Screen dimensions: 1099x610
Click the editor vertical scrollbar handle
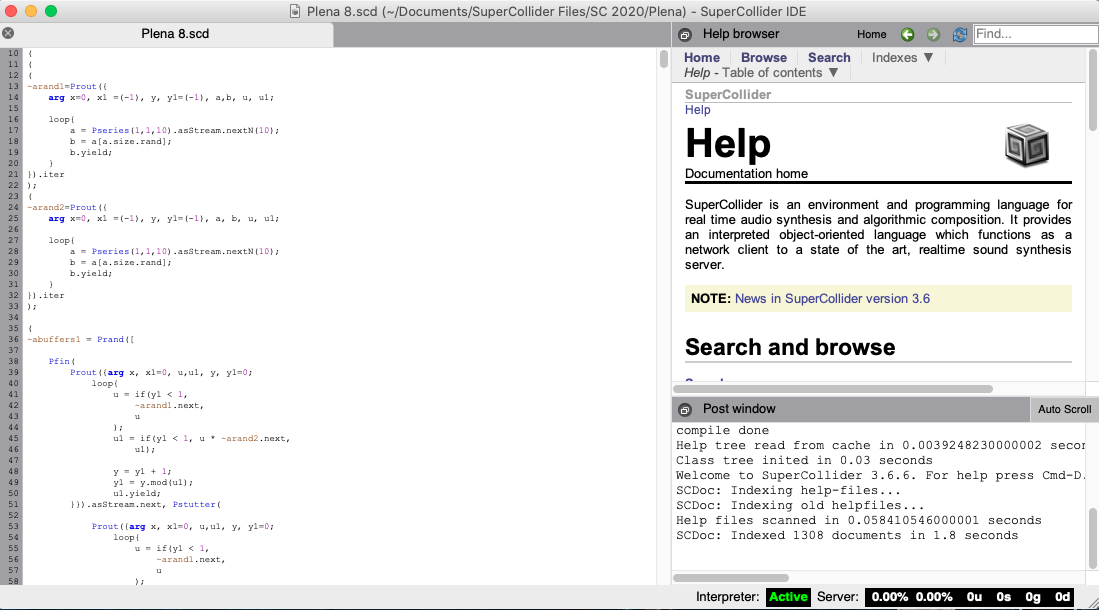point(664,59)
